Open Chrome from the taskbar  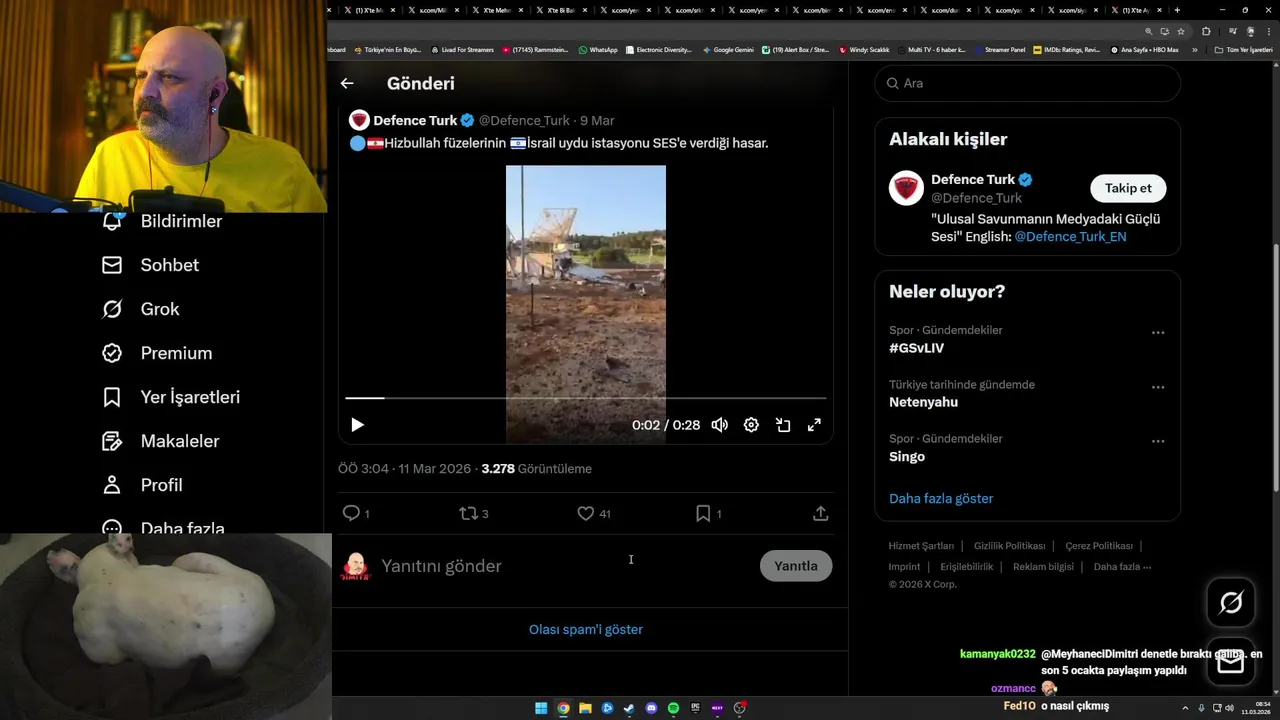point(563,708)
